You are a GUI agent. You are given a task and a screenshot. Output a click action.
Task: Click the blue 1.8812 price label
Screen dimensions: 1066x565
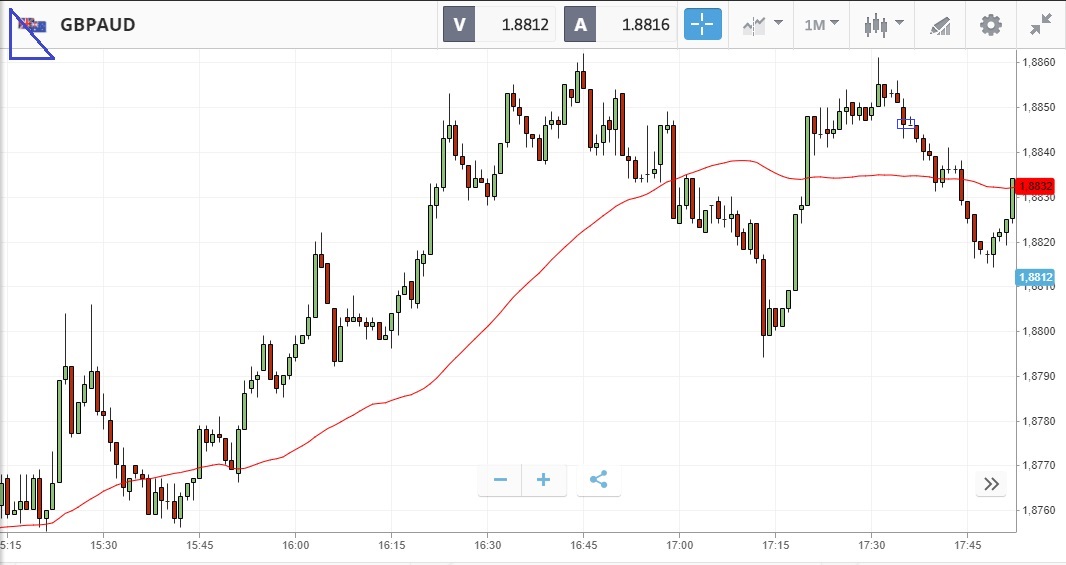point(1034,277)
